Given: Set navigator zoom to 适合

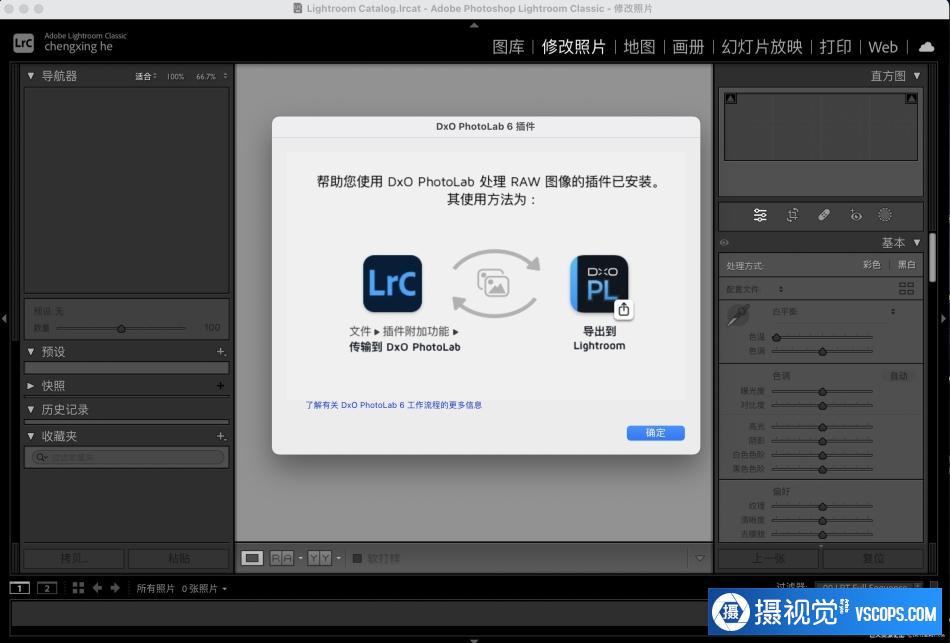Looking at the screenshot, I should 143,76.
